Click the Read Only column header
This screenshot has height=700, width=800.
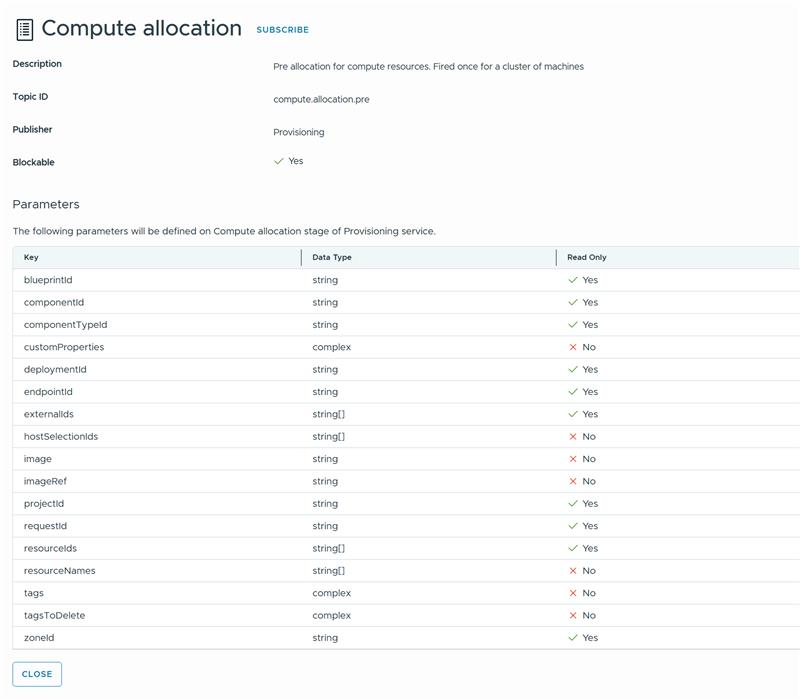tap(587, 258)
